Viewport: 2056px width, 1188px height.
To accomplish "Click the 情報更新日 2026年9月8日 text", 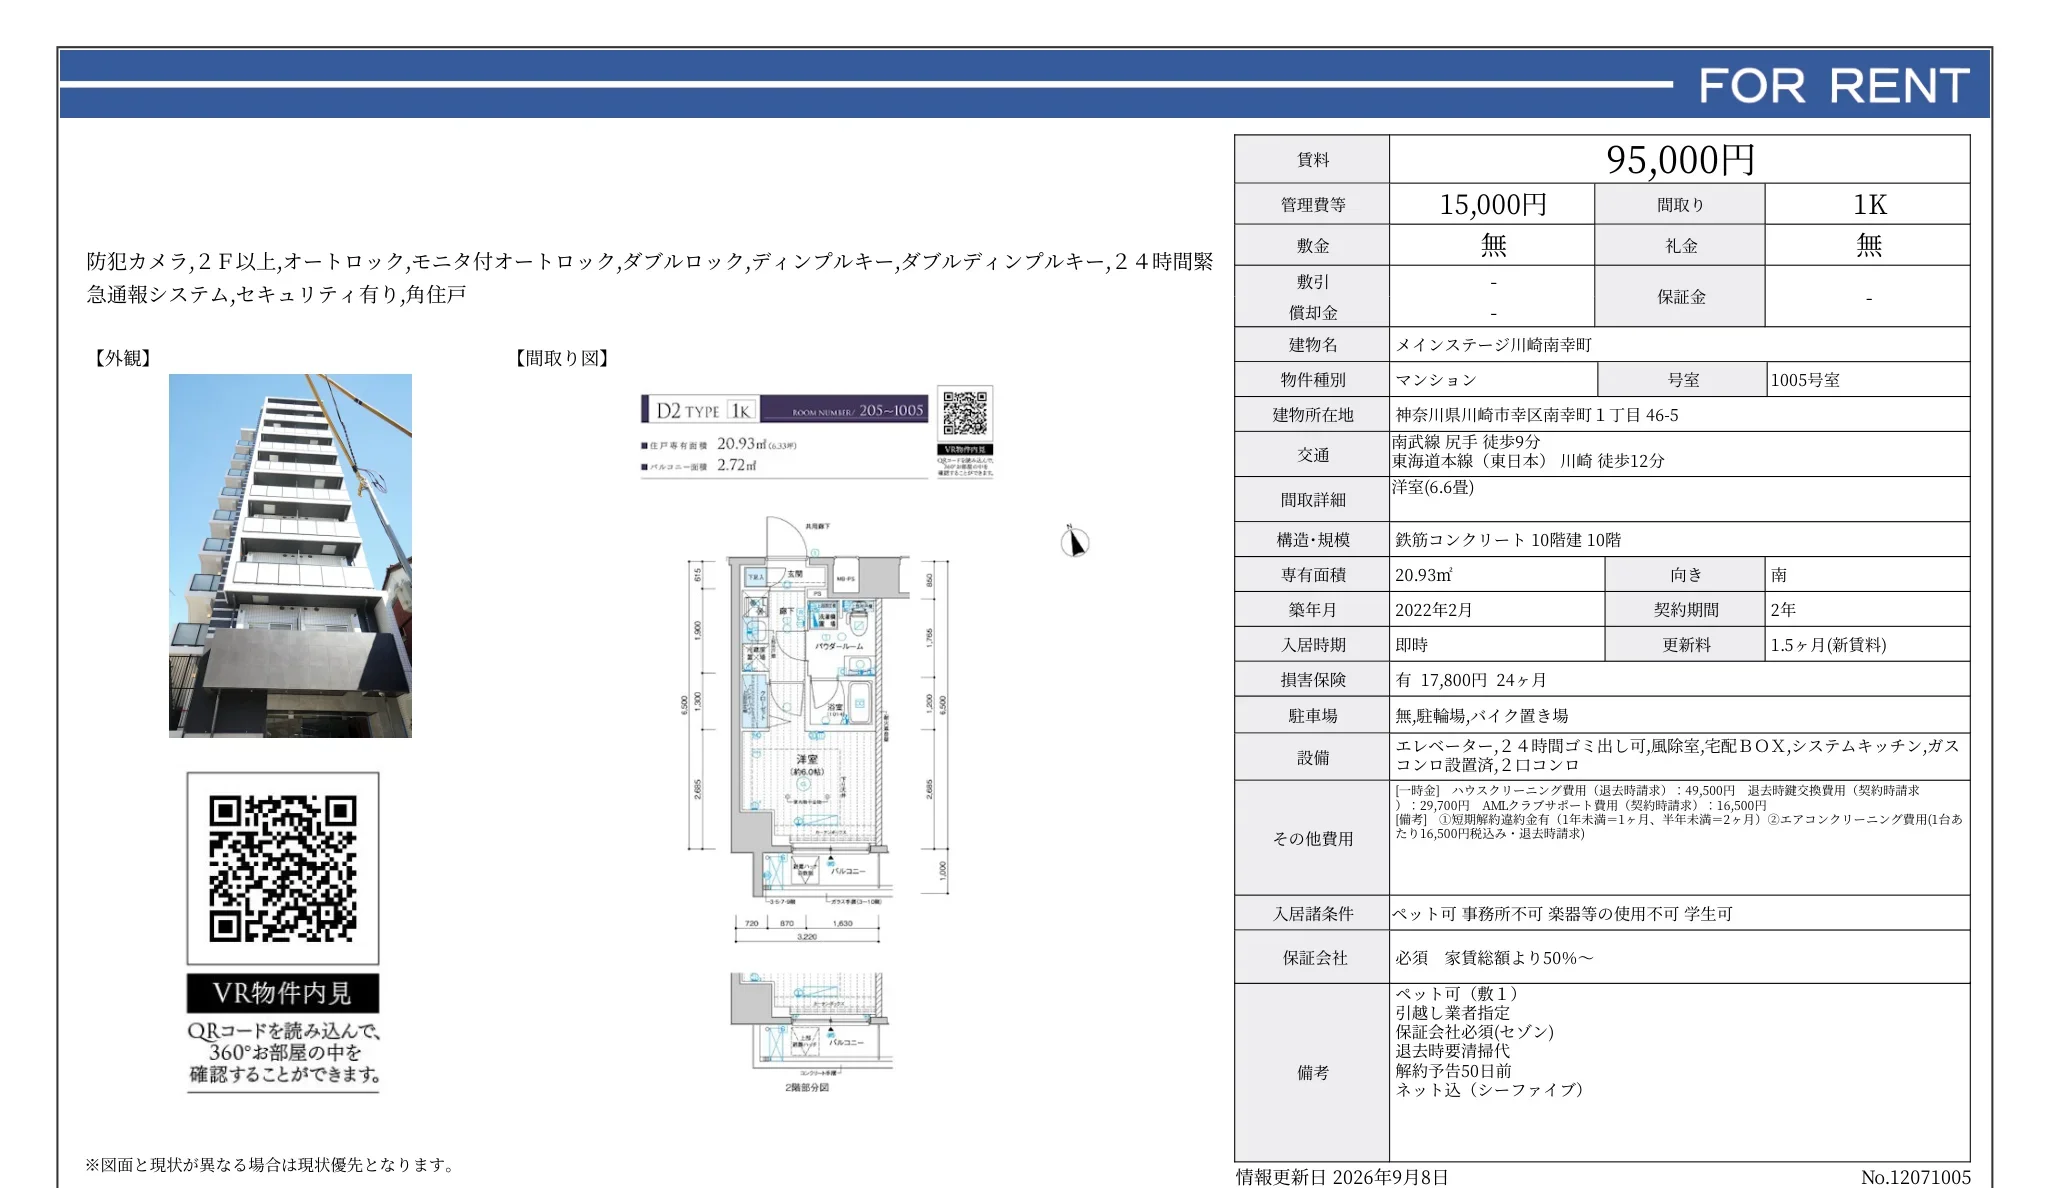I will (x=1342, y=1177).
